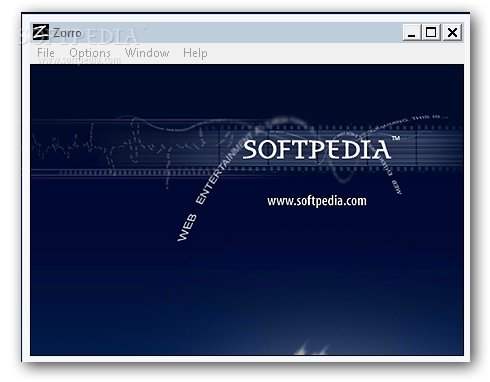
Task: Maximize the Zorro window
Action: pos(431,33)
